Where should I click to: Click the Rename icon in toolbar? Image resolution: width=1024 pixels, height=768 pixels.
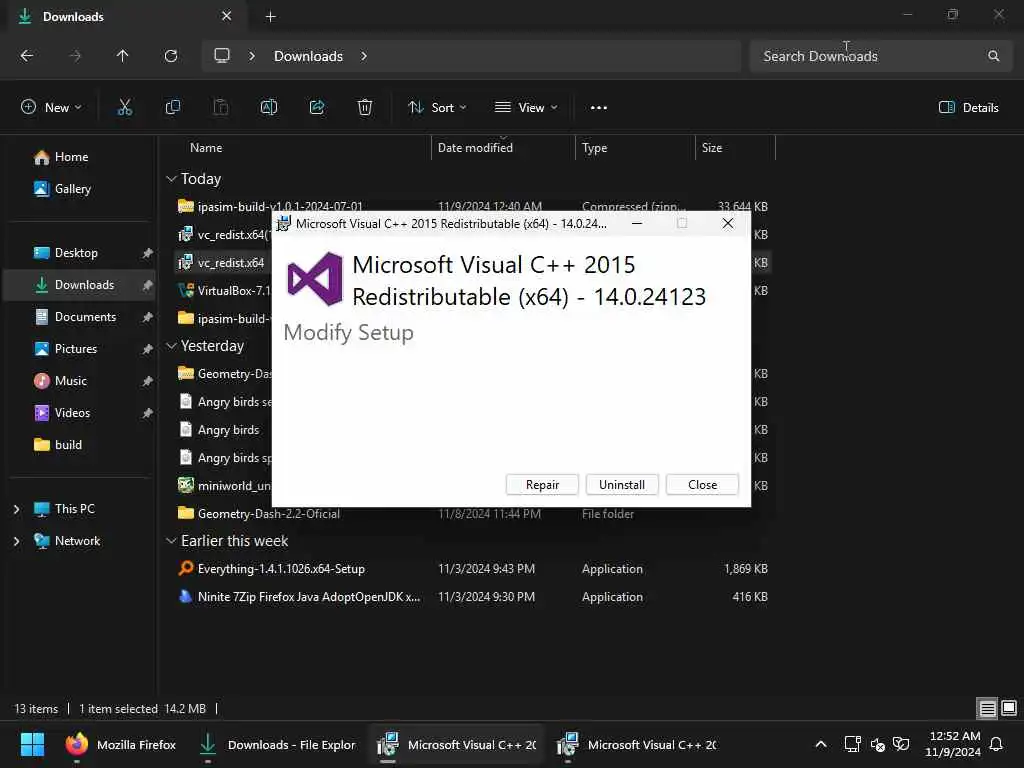tap(269, 108)
